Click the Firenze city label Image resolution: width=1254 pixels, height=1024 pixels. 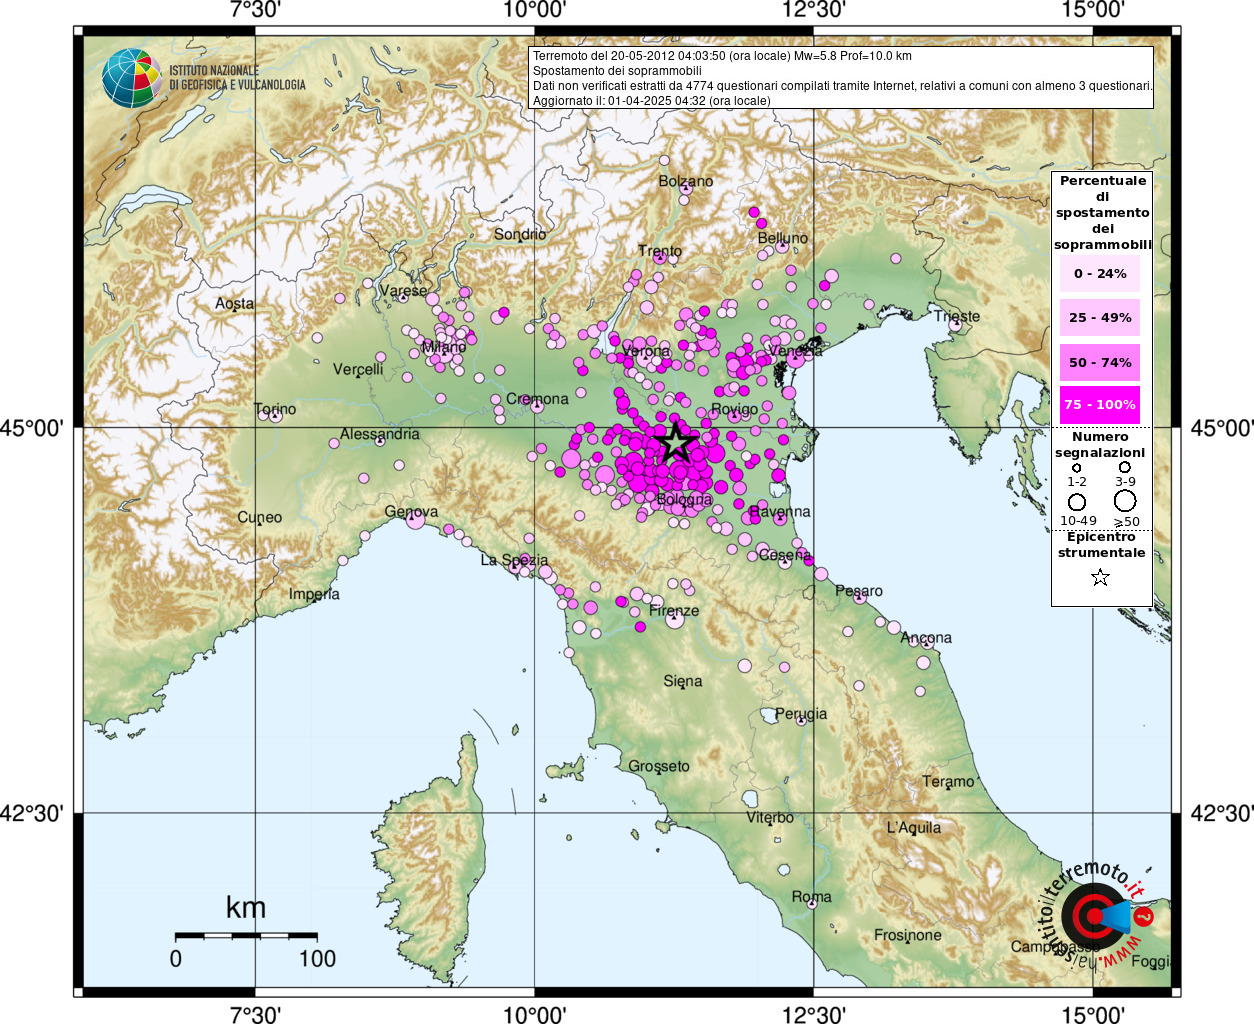tap(674, 610)
